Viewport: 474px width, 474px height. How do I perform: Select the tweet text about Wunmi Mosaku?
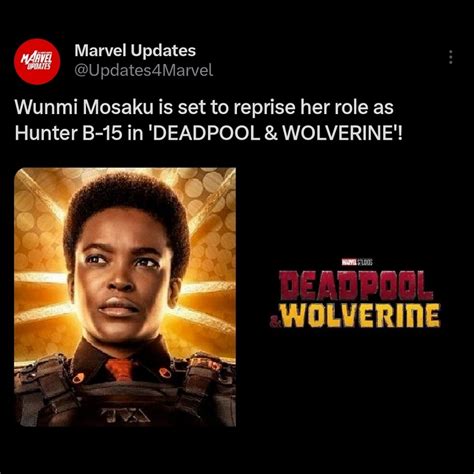[x=209, y=120]
